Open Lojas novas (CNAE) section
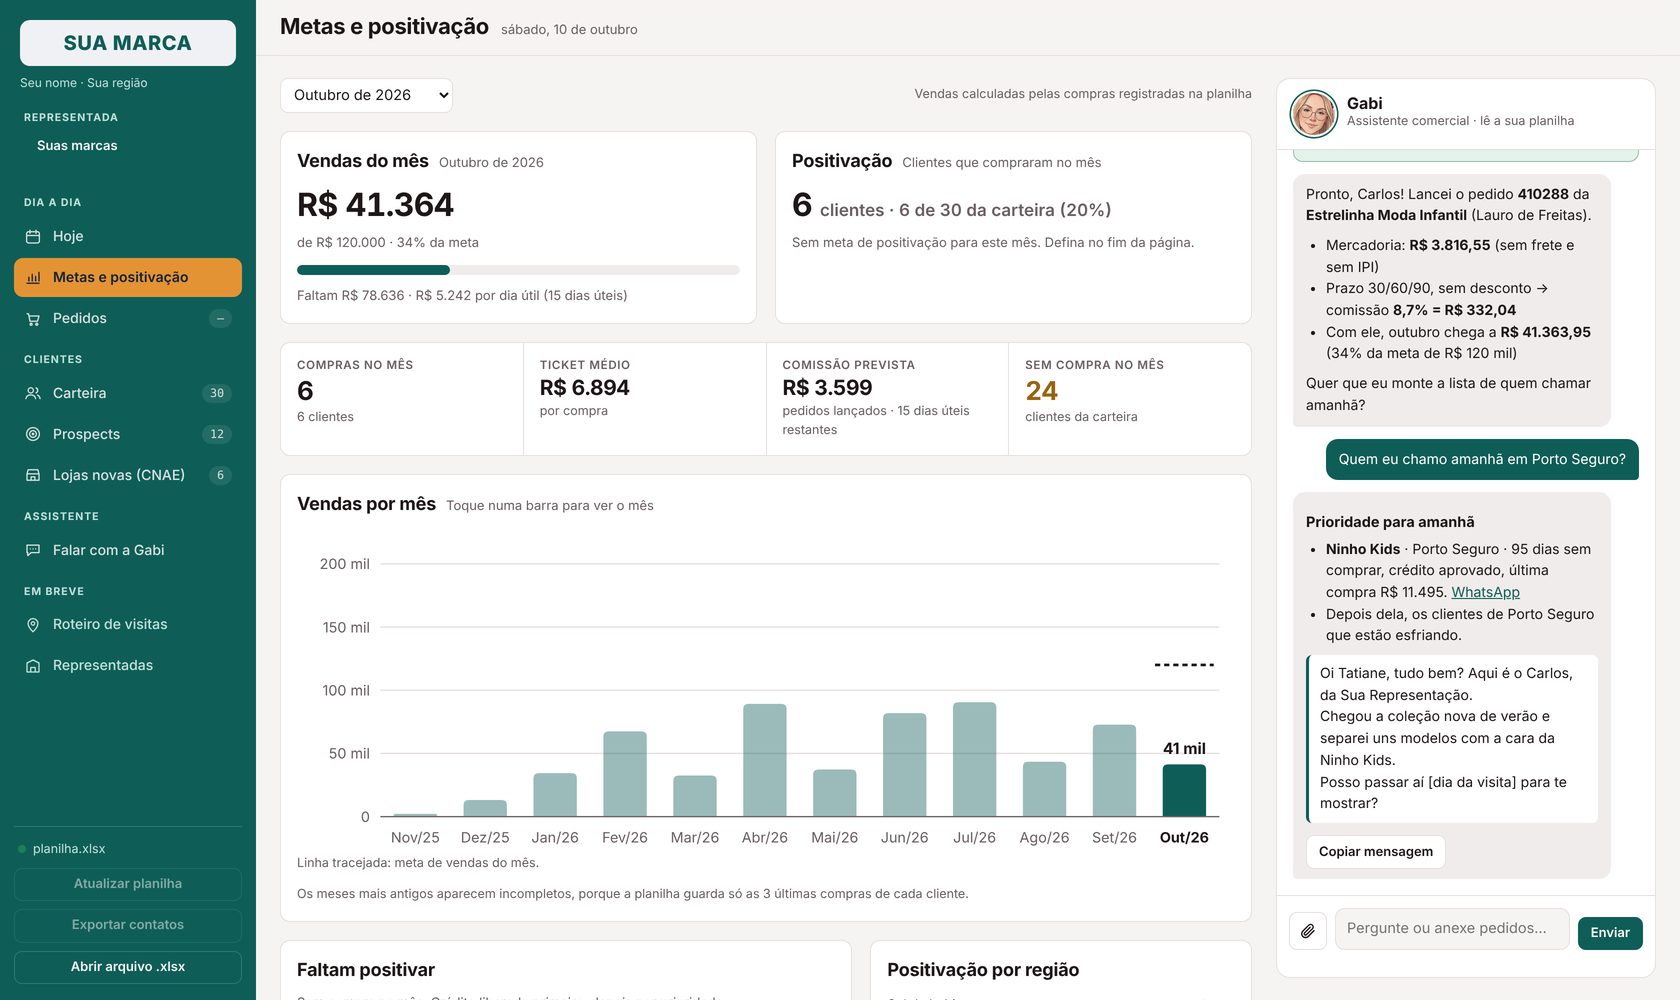This screenshot has width=1680, height=1000. (x=128, y=476)
